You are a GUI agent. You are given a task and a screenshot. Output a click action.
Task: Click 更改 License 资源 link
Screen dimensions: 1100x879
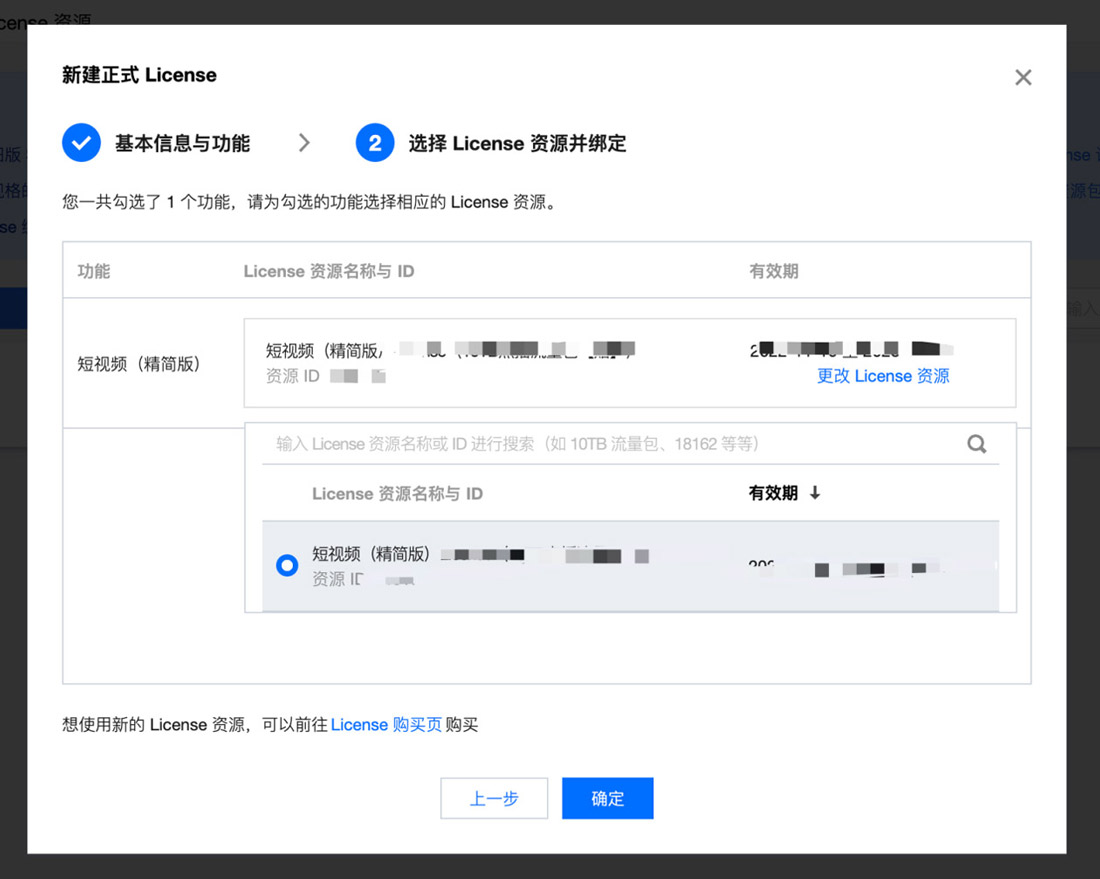pos(882,376)
